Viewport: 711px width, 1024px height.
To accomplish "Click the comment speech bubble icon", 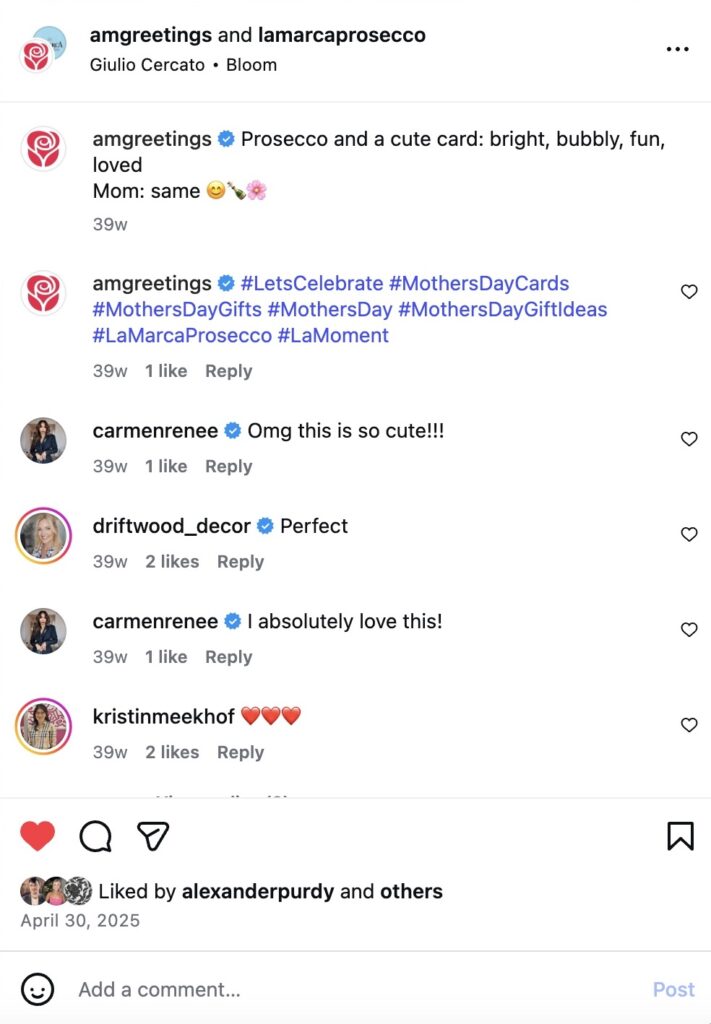I will tap(95, 836).
